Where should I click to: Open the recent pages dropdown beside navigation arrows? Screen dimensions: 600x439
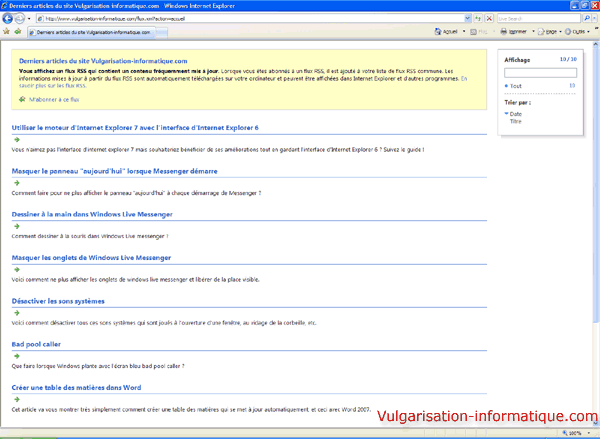[29, 19]
